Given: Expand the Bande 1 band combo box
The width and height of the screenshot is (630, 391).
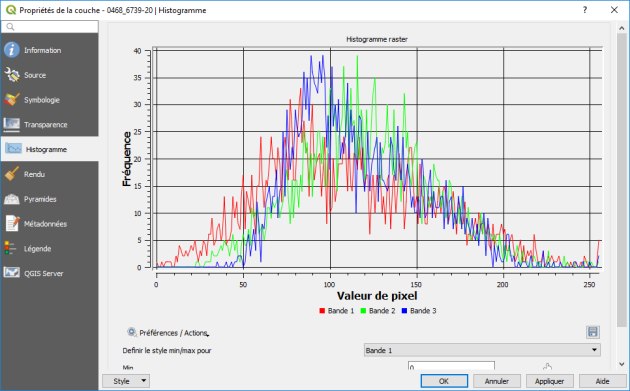Looking at the screenshot, I should point(482,350).
